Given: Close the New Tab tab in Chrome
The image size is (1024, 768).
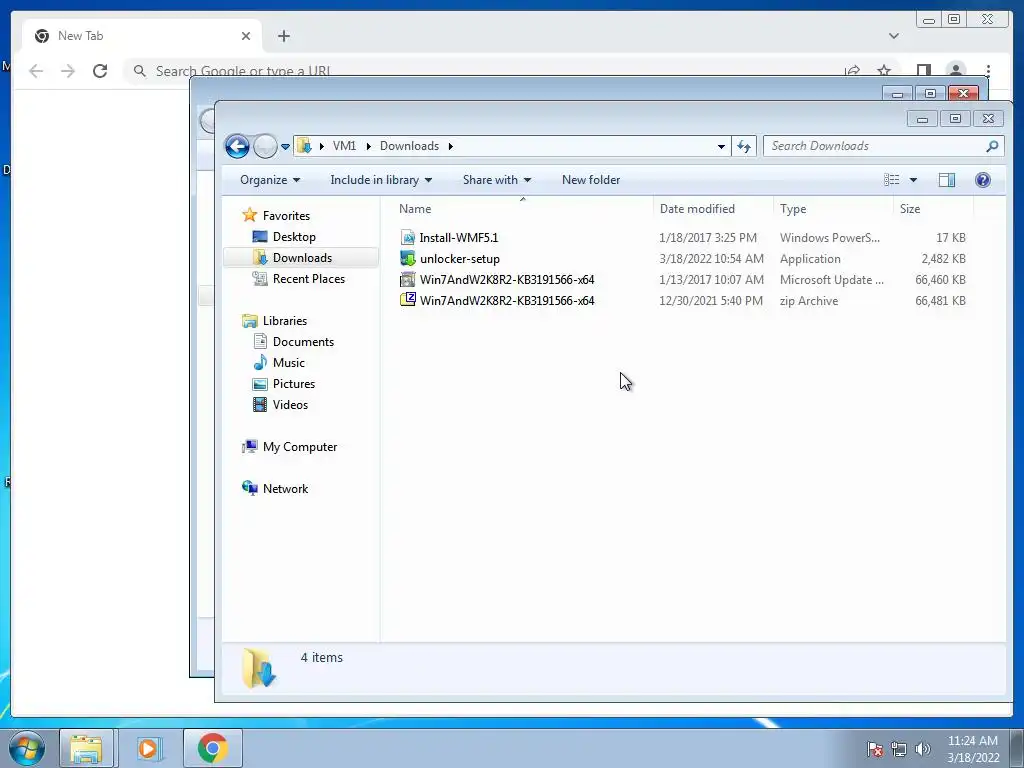Looking at the screenshot, I should tap(246, 36).
